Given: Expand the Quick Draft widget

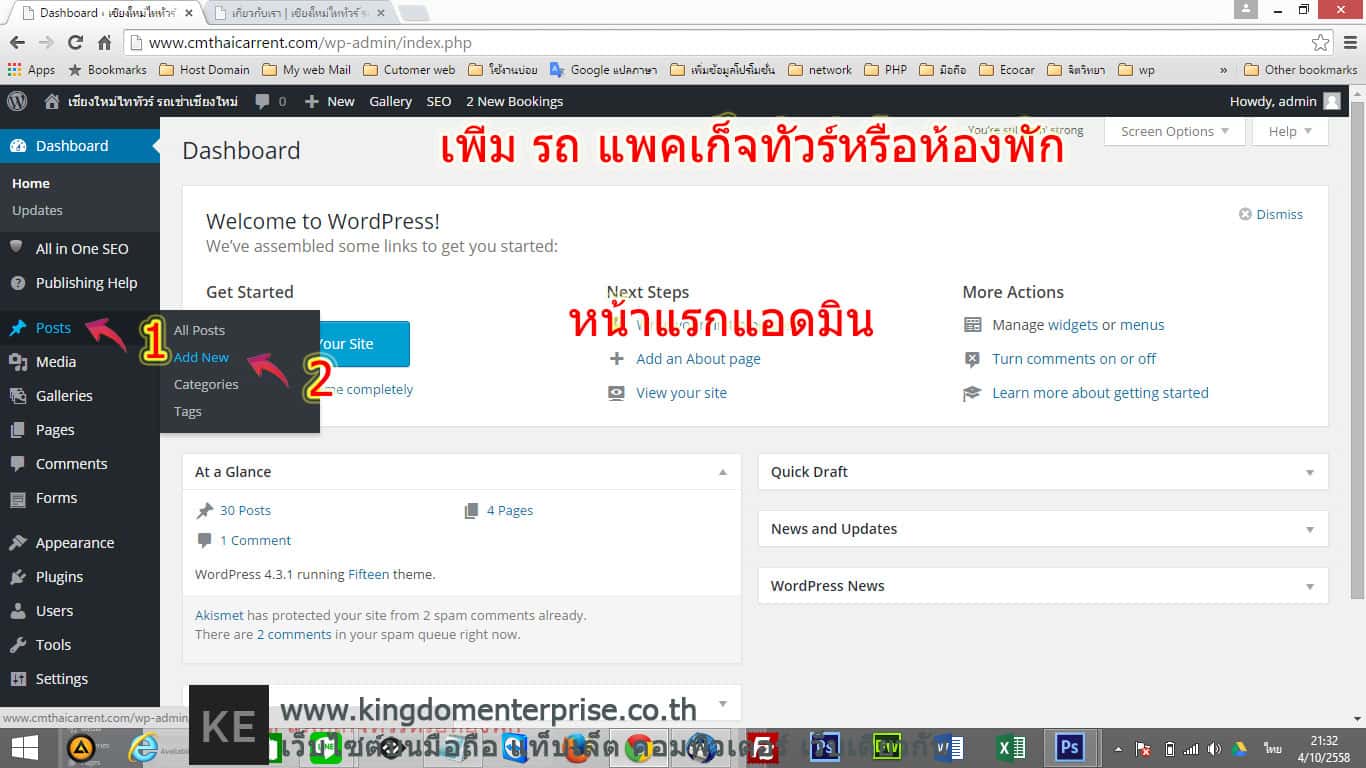Looking at the screenshot, I should click(x=1310, y=472).
